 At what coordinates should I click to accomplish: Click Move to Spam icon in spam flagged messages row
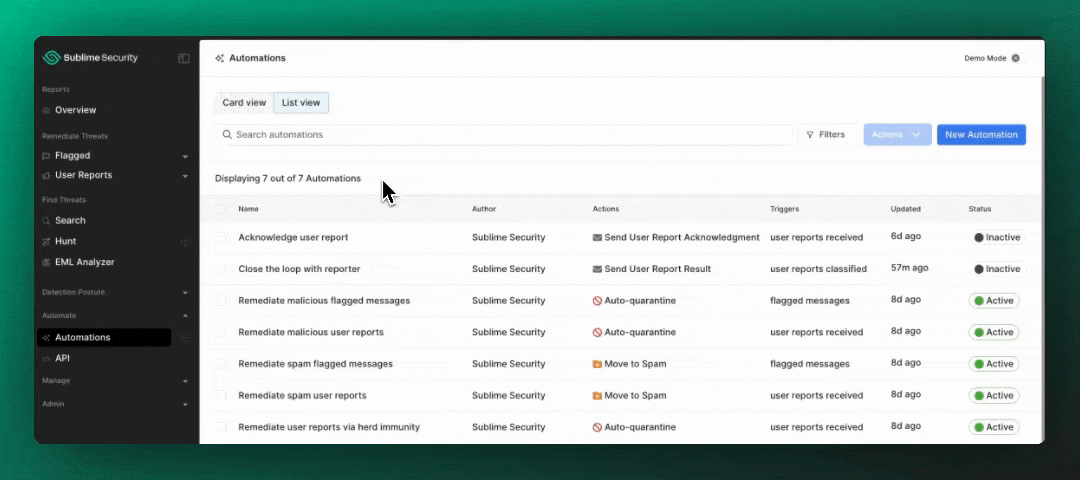[x=597, y=364]
